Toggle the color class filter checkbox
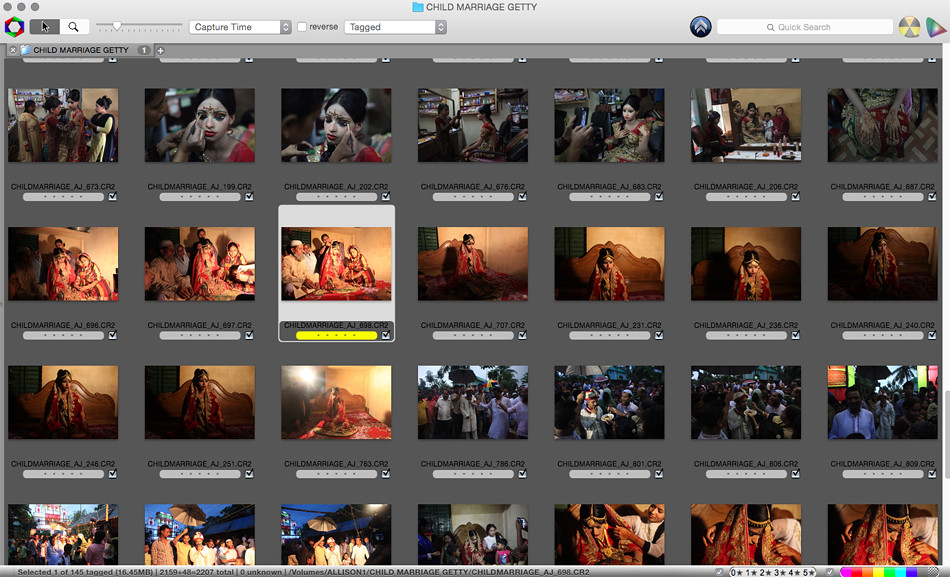This screenshot has height=577, width=950. coord(829,572)
